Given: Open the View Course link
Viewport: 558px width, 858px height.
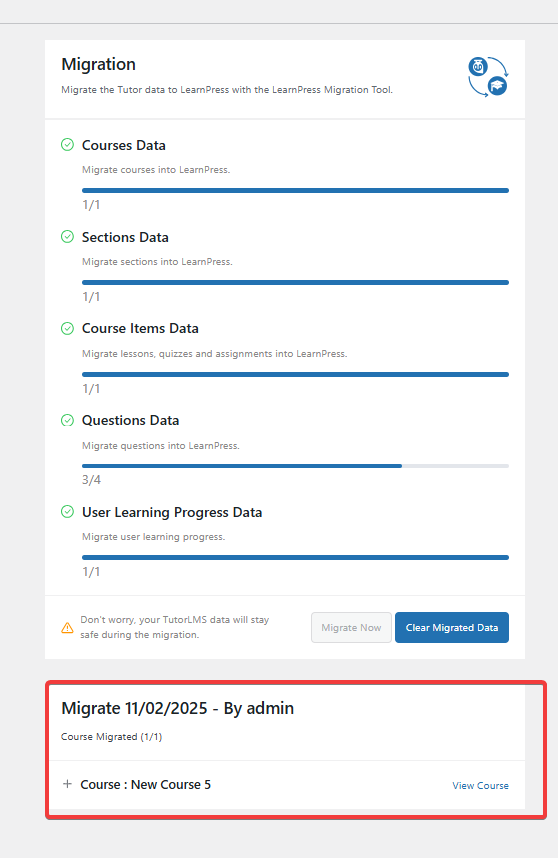Looking at the screenshot, I should pyautogui.click(x=480, y=785).
